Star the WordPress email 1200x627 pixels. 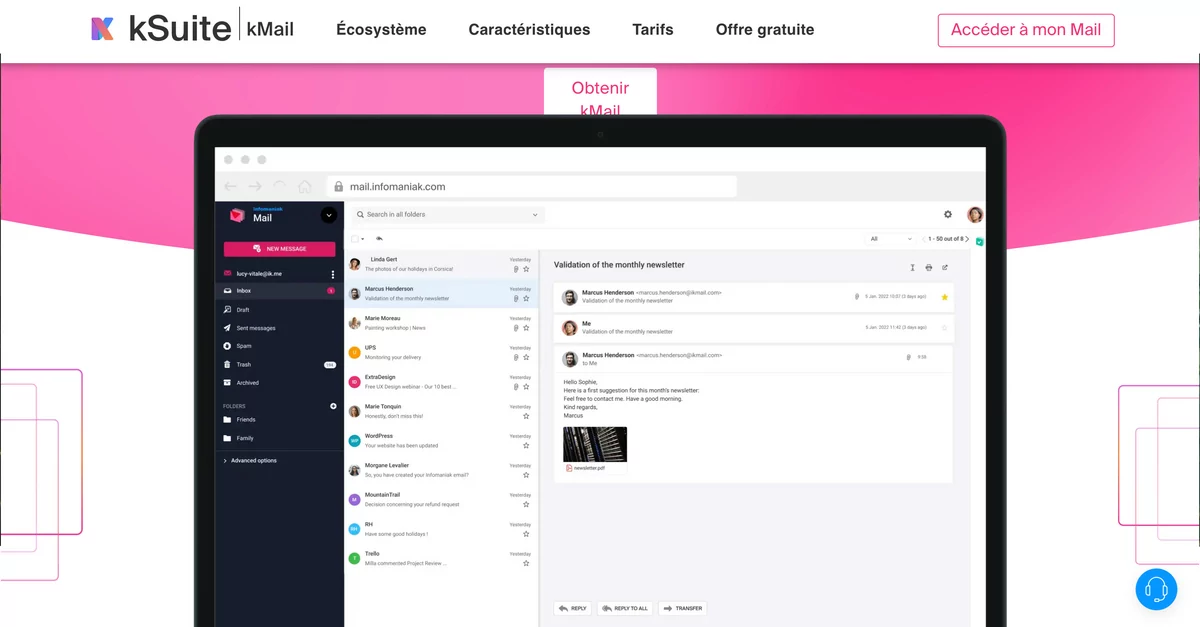(x=526, y=446)
